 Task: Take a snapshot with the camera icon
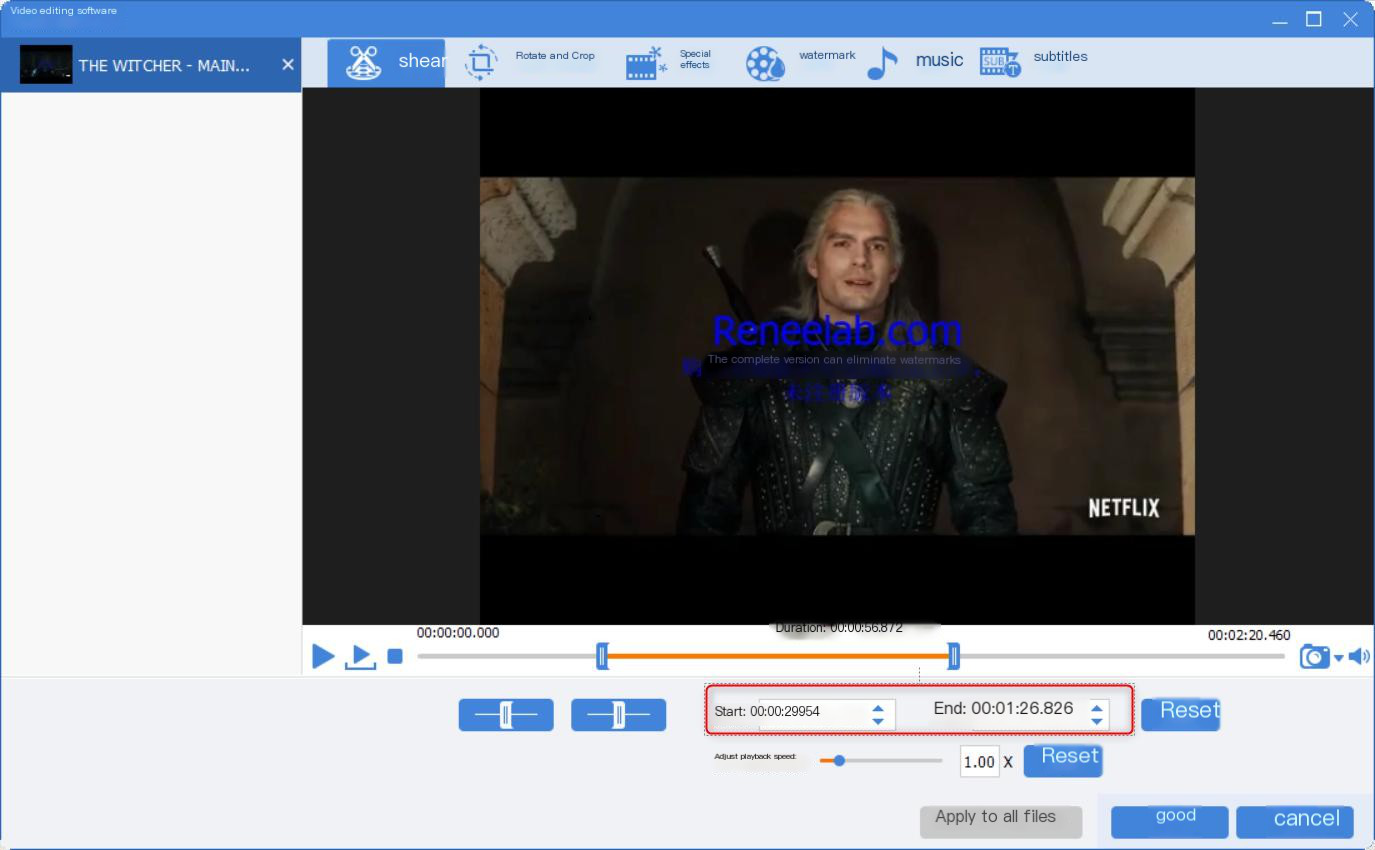click(1314, 657)
